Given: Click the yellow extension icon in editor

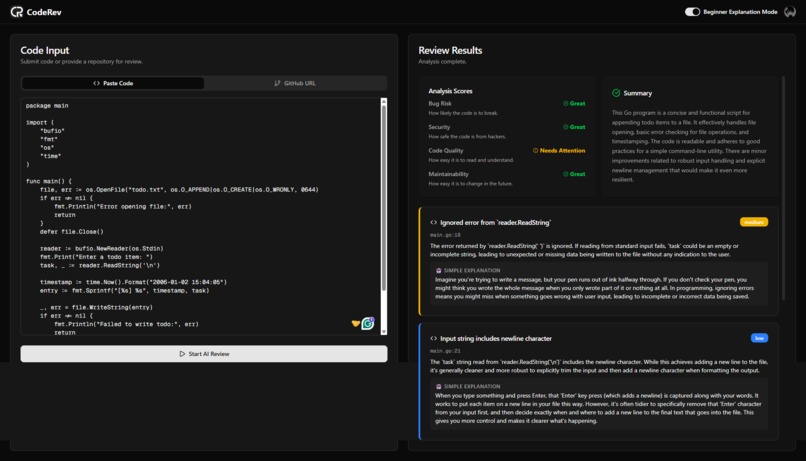Looking at the screenshot, I should (355, 324).
